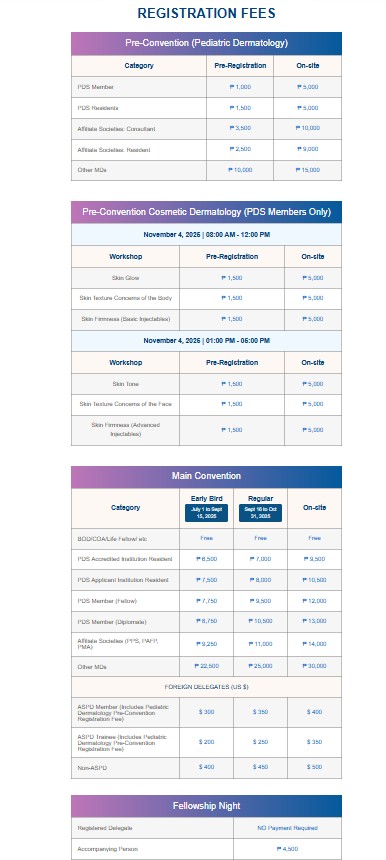Click PDS Member pre-registration fee 1,000
The width and height of the screenshot is (386, 860).
click(240, 87)
